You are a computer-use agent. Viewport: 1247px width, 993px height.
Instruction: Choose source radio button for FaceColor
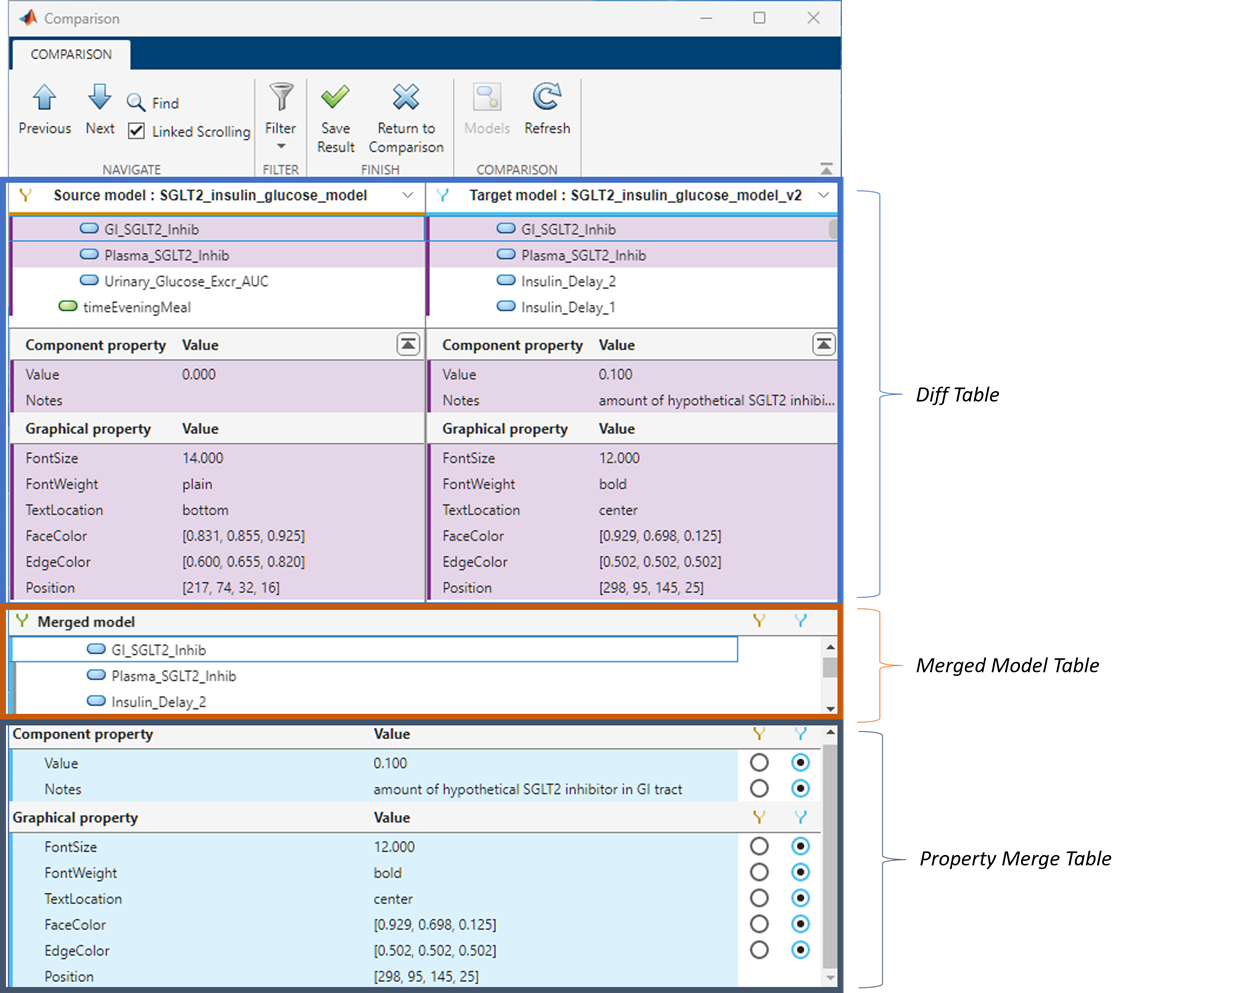tap(759, 925)
